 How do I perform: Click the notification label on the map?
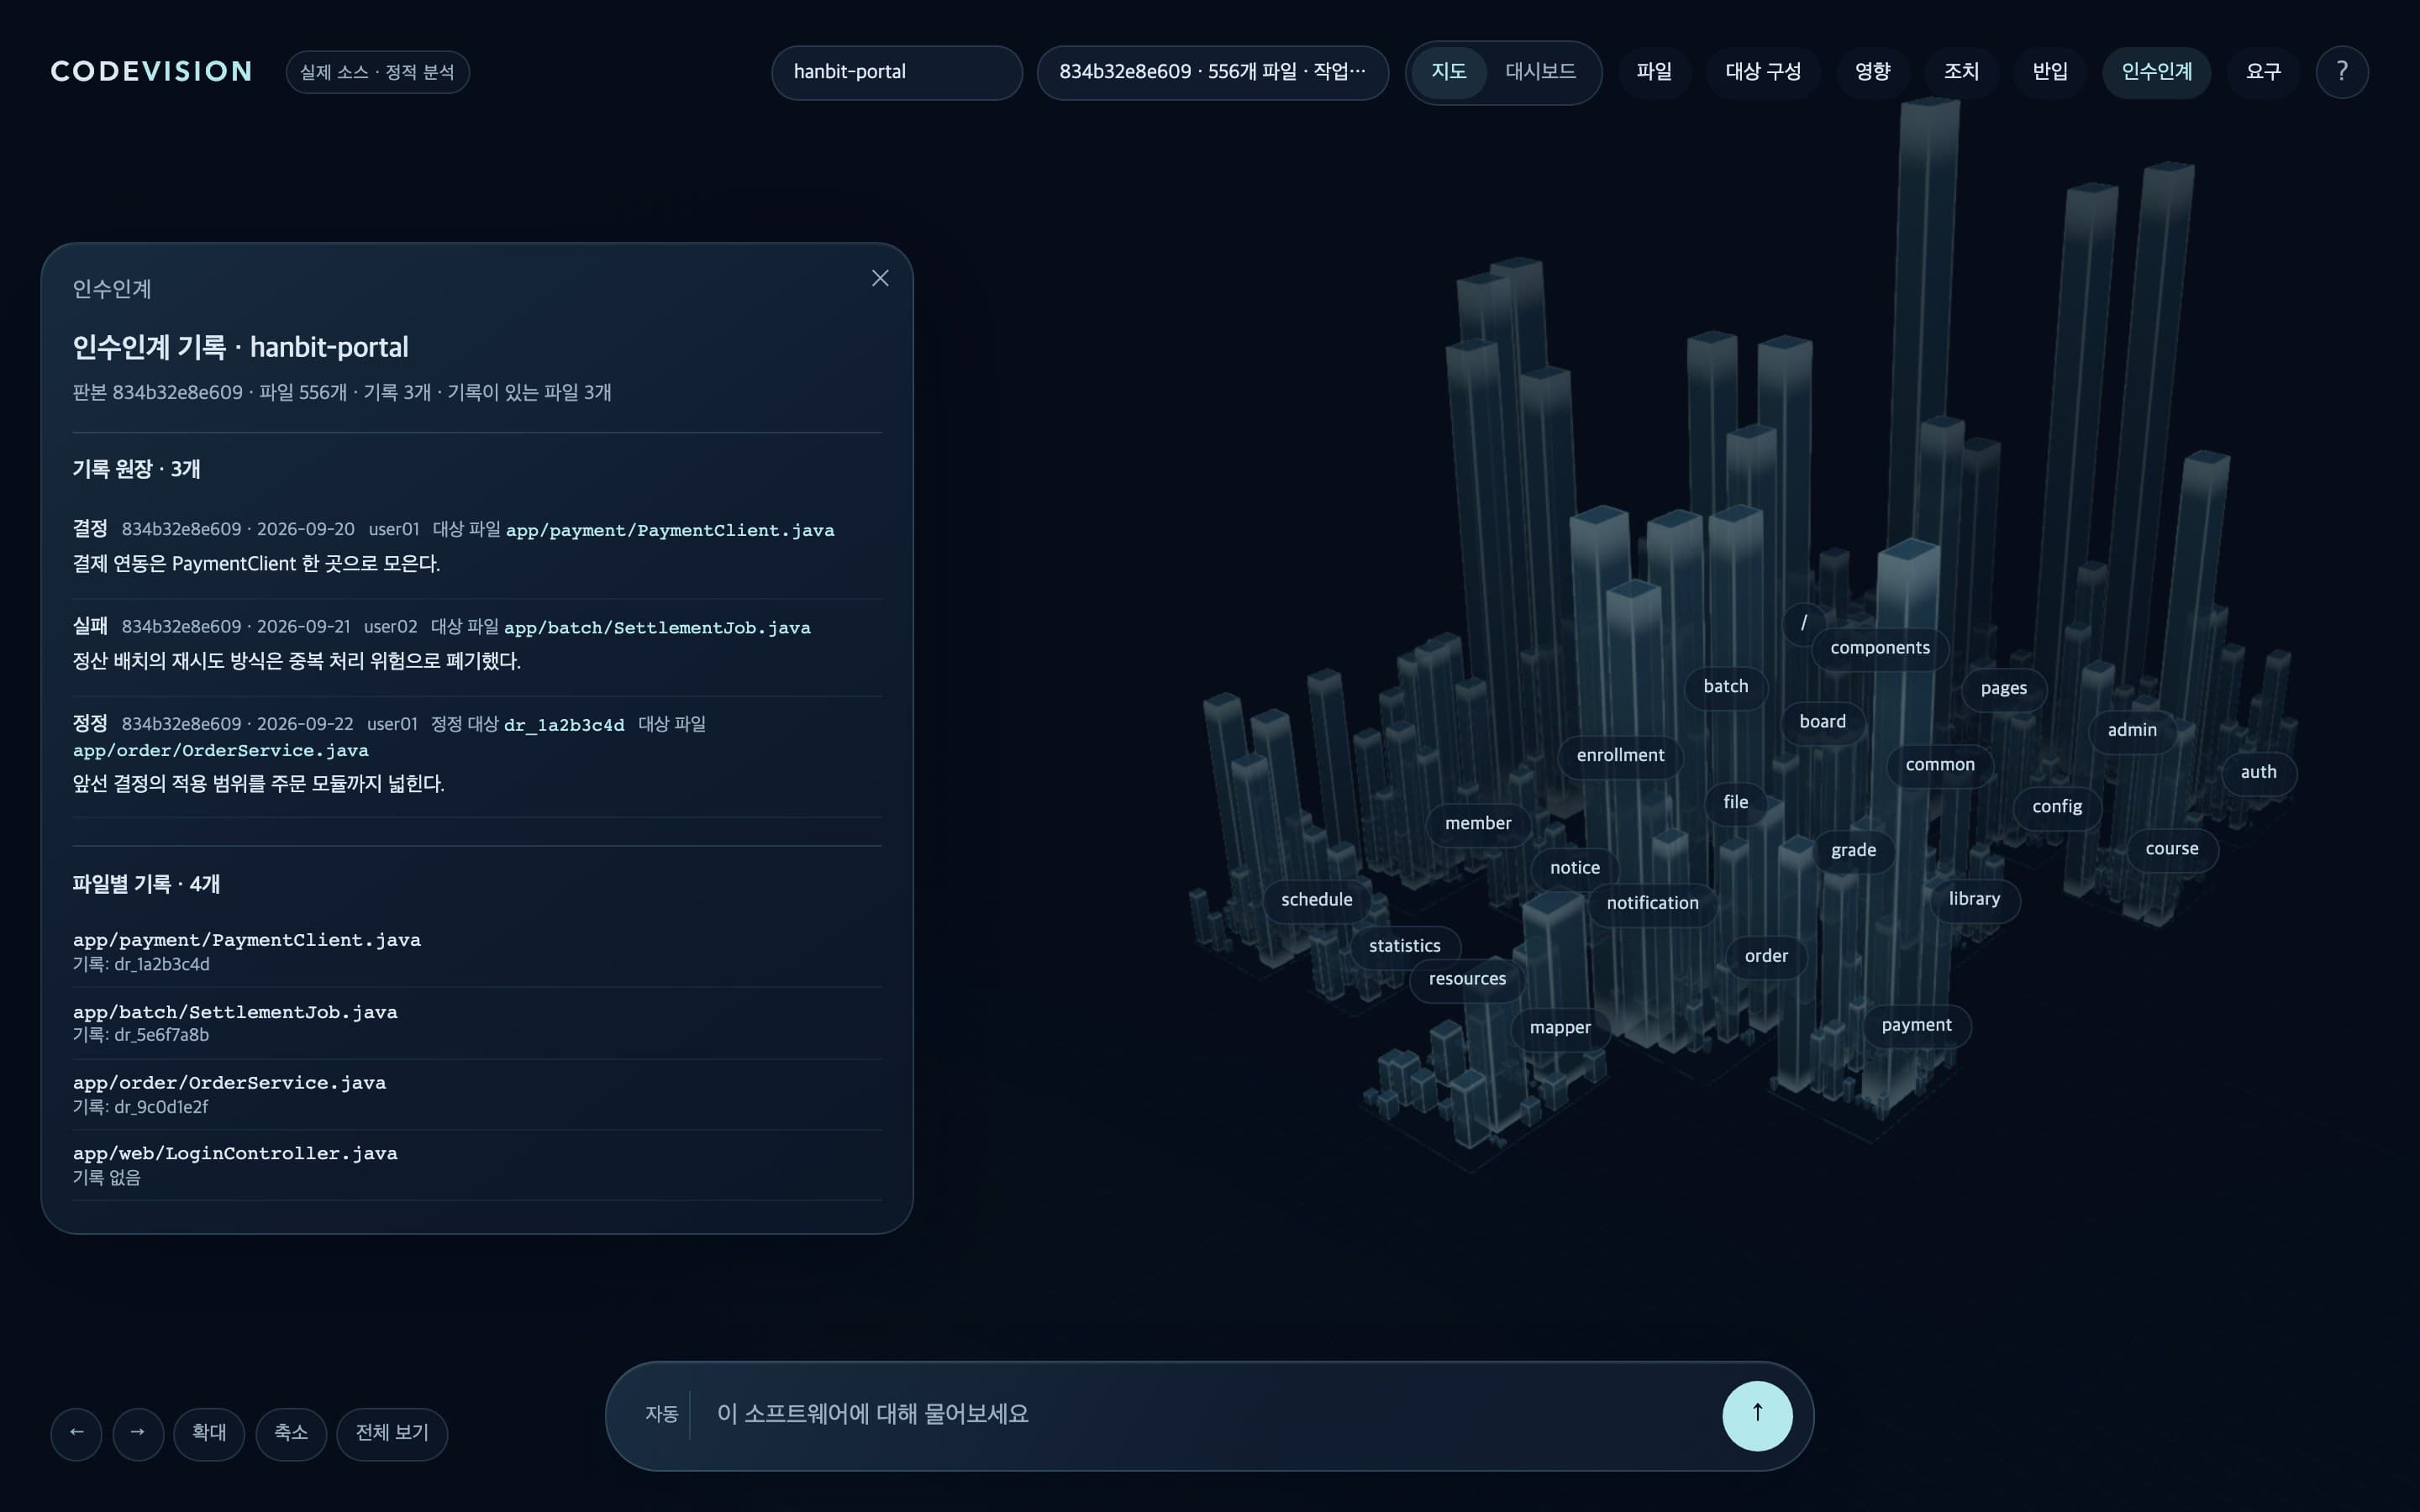pos(1652,903)
